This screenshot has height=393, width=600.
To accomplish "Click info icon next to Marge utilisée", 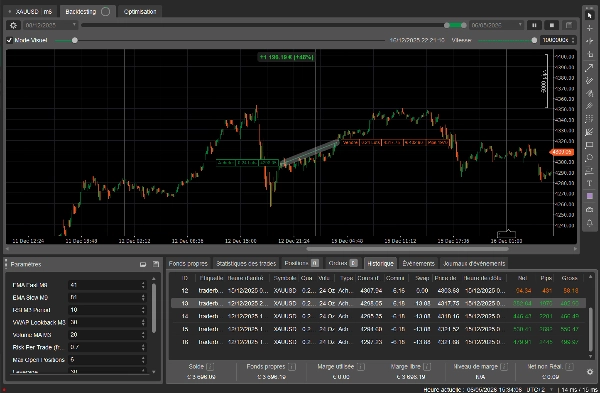I will pos(360,367).
